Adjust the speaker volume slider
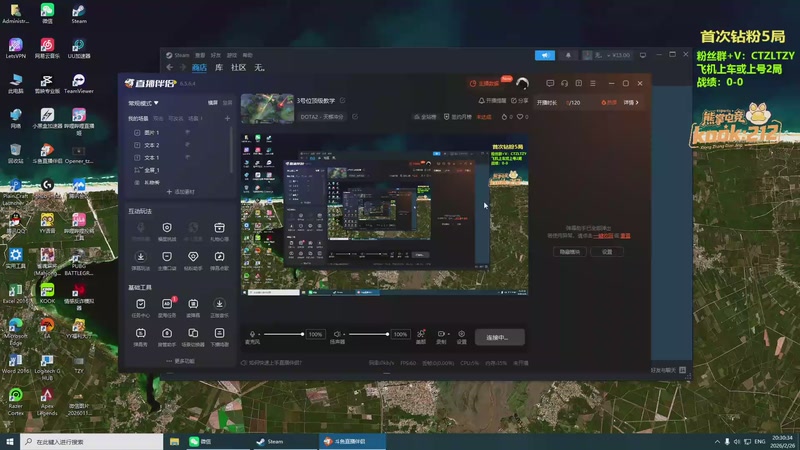Image resolution: width=800 pixels, height=450 pixels. tap(369, 334)
